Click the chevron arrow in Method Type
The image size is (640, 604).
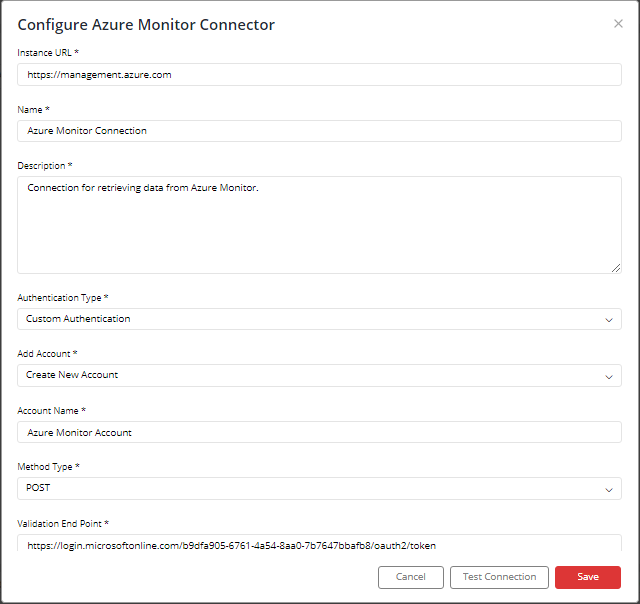click(x=609, y=490)
